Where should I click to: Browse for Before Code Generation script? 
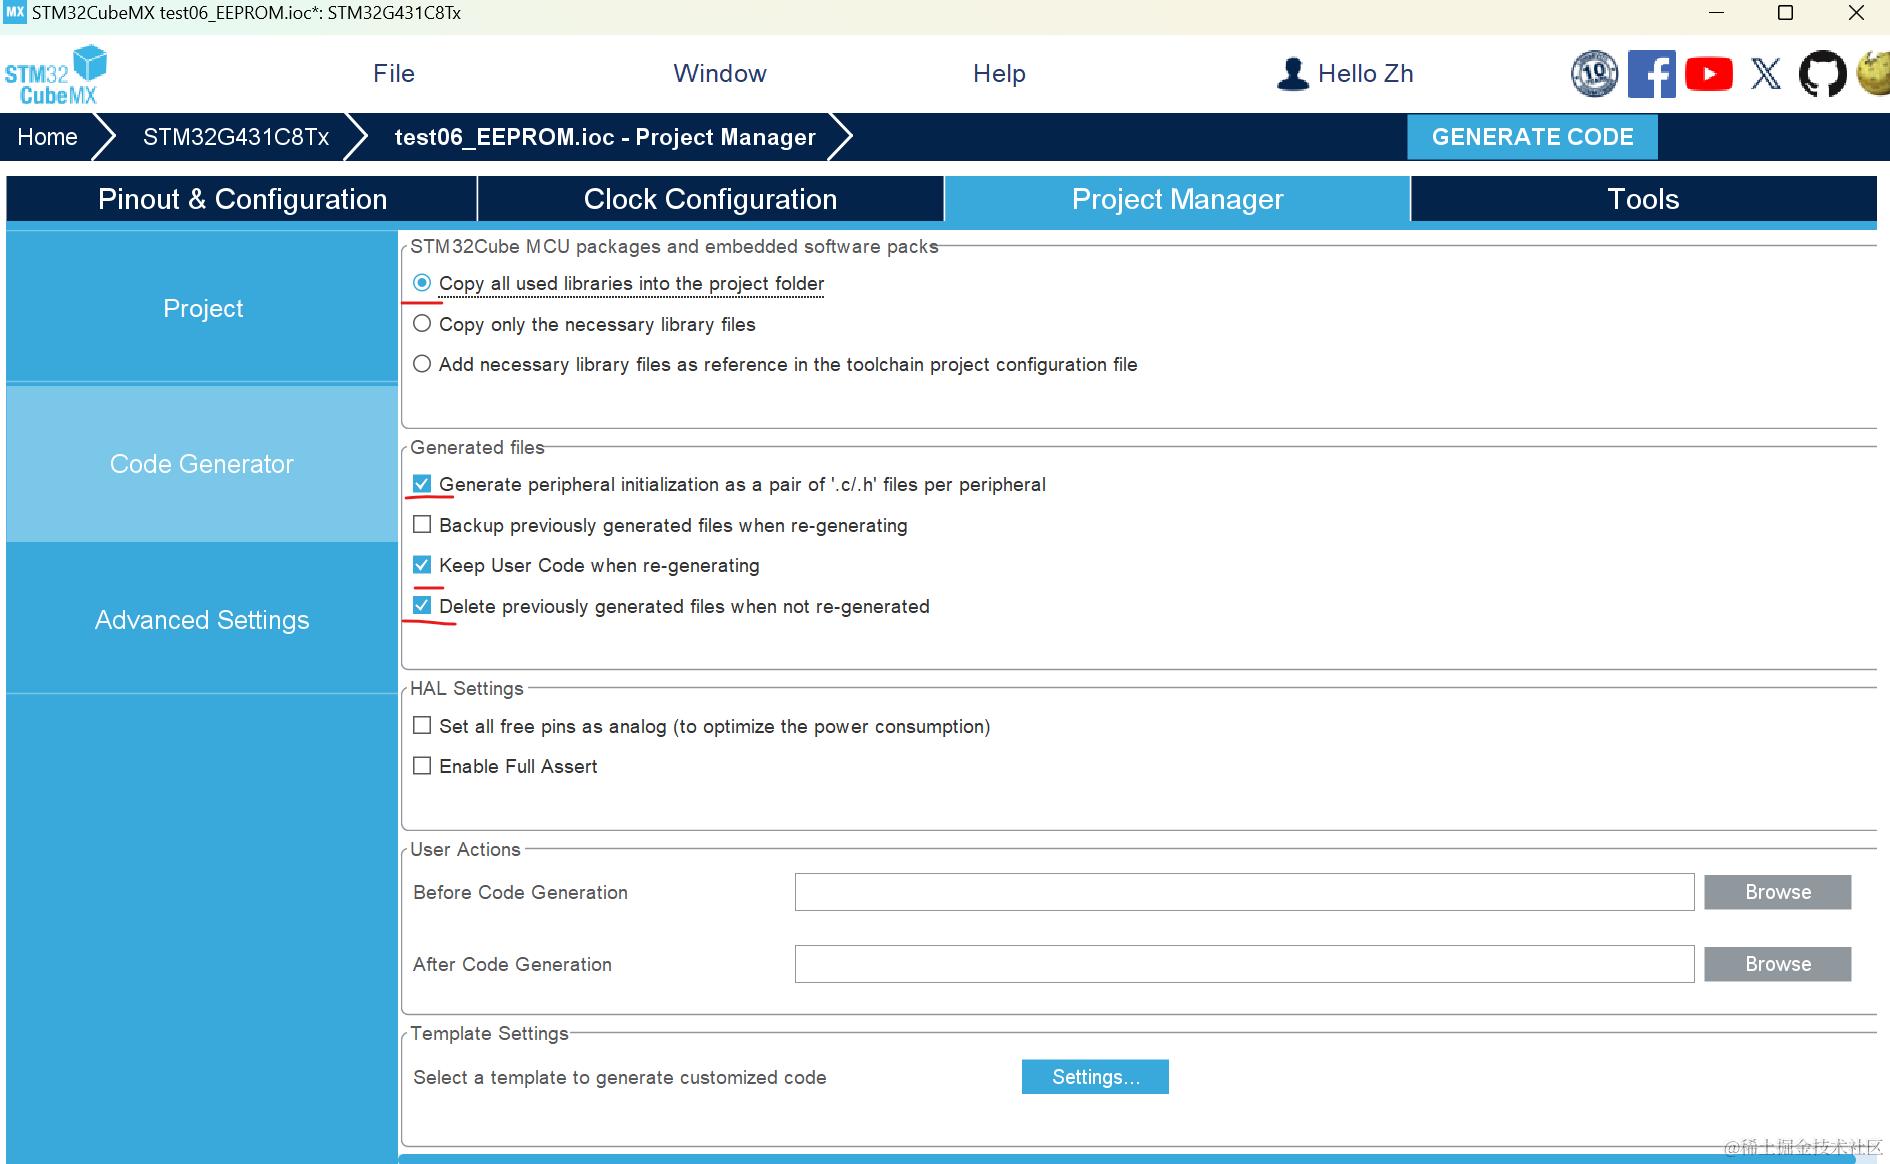point(1778,892)
